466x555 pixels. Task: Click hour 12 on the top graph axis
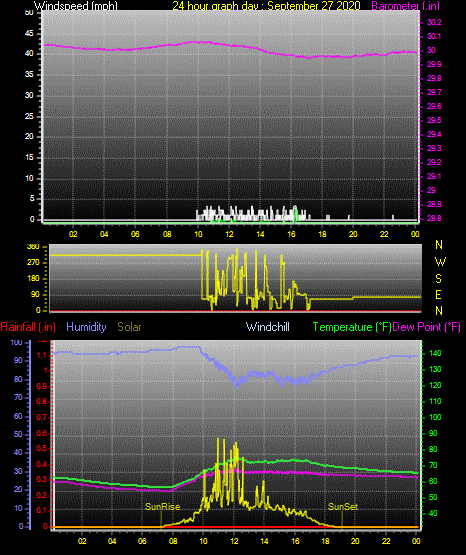(x=229, y=234)
